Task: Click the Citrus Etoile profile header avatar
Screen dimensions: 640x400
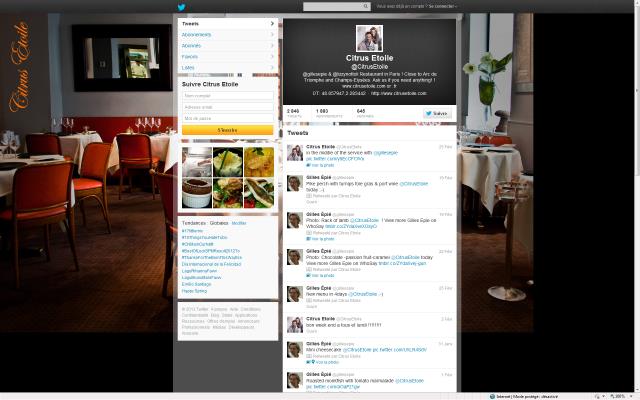Action: coord(369,38)
